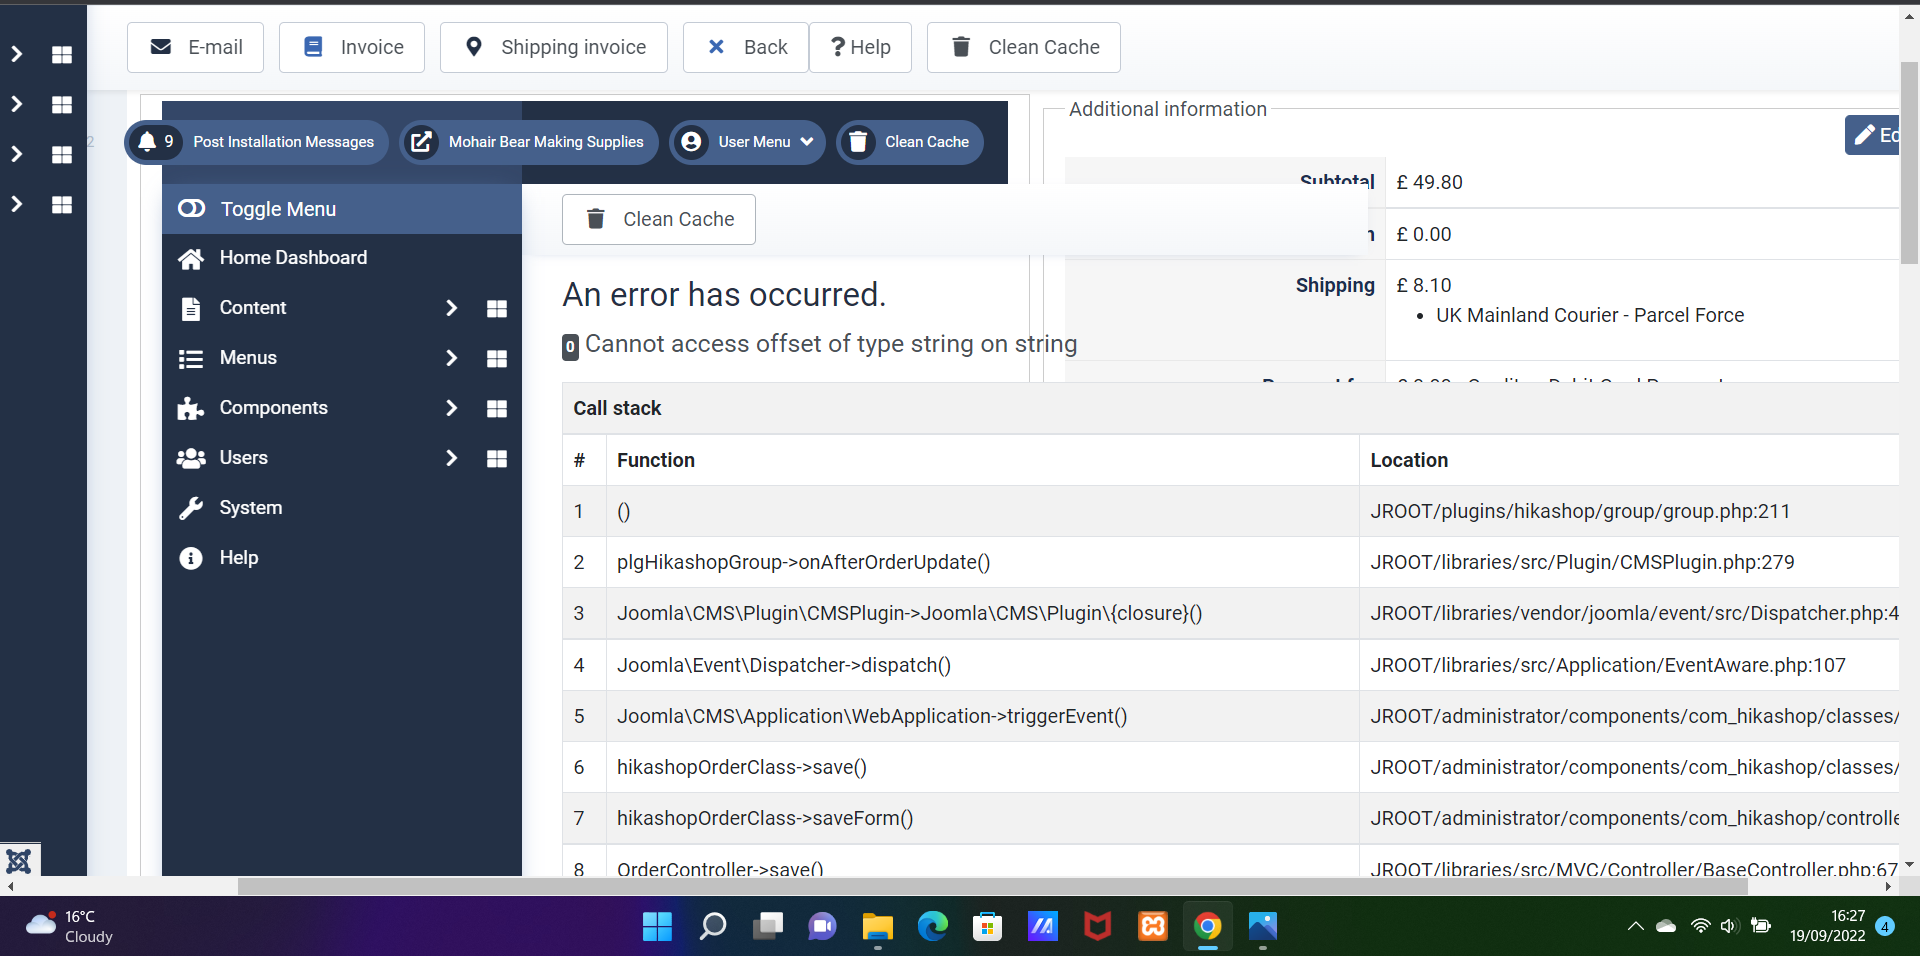Select the 'Cannot access offset of type string on string' message
The width and height of the screenshot is (1920, 956).
[x=831, y=344]
